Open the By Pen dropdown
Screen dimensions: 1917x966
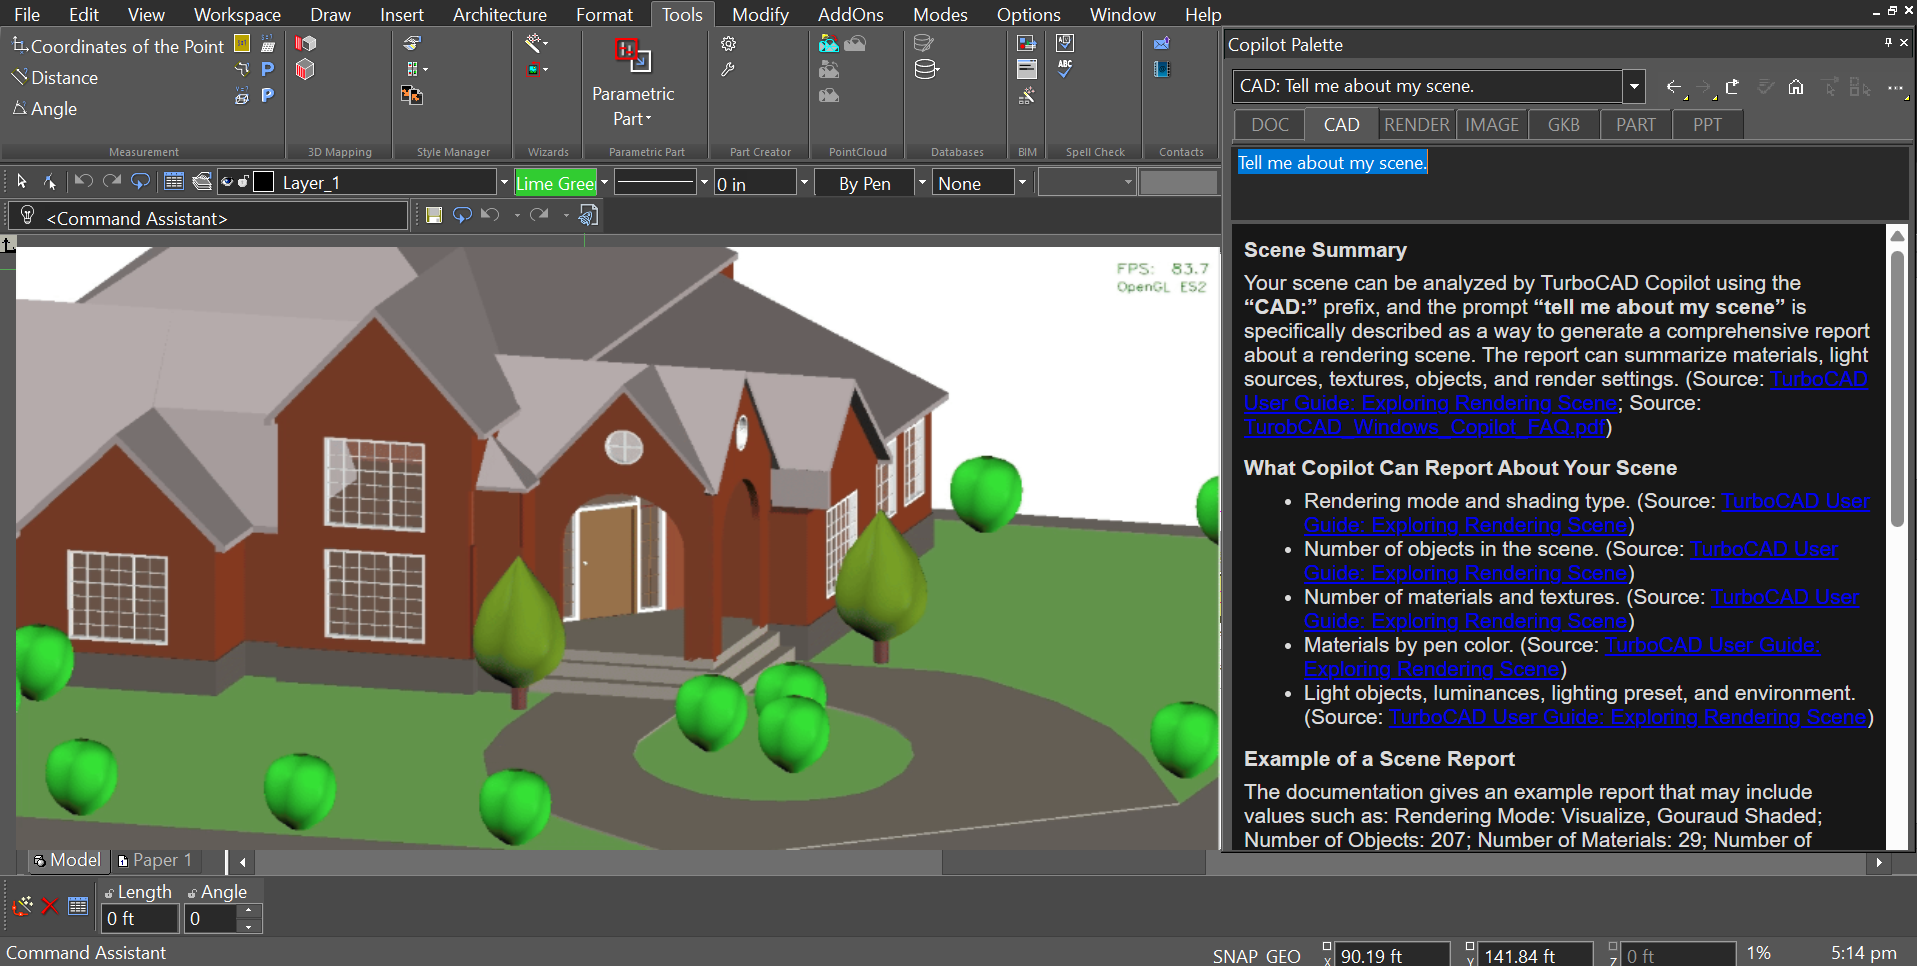click(921, 182)
